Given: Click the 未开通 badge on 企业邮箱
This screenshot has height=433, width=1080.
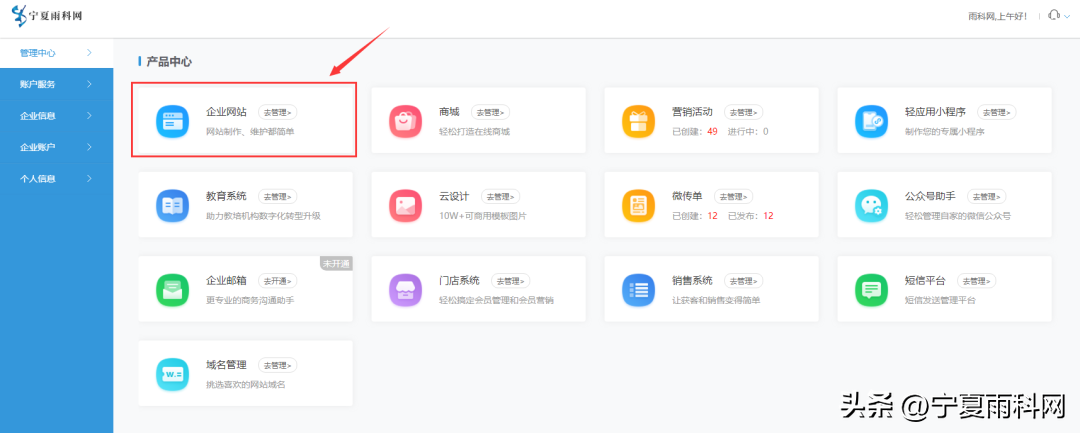Looking at the screenshot, I should tap(336, 263).
